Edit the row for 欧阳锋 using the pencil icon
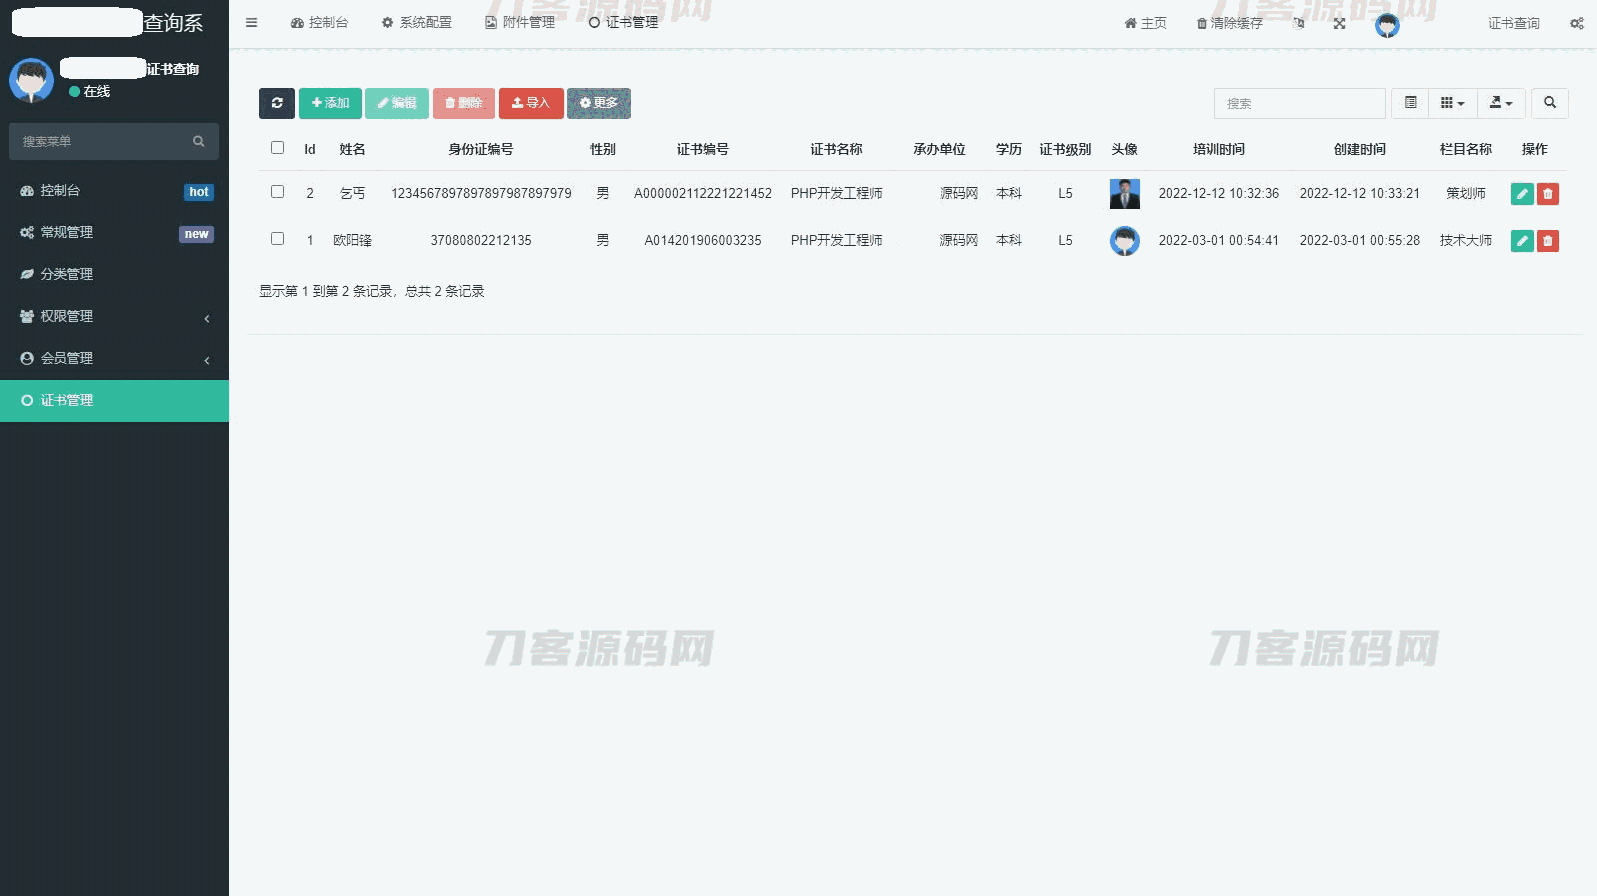1597x896 pixels. (1522, 241)
